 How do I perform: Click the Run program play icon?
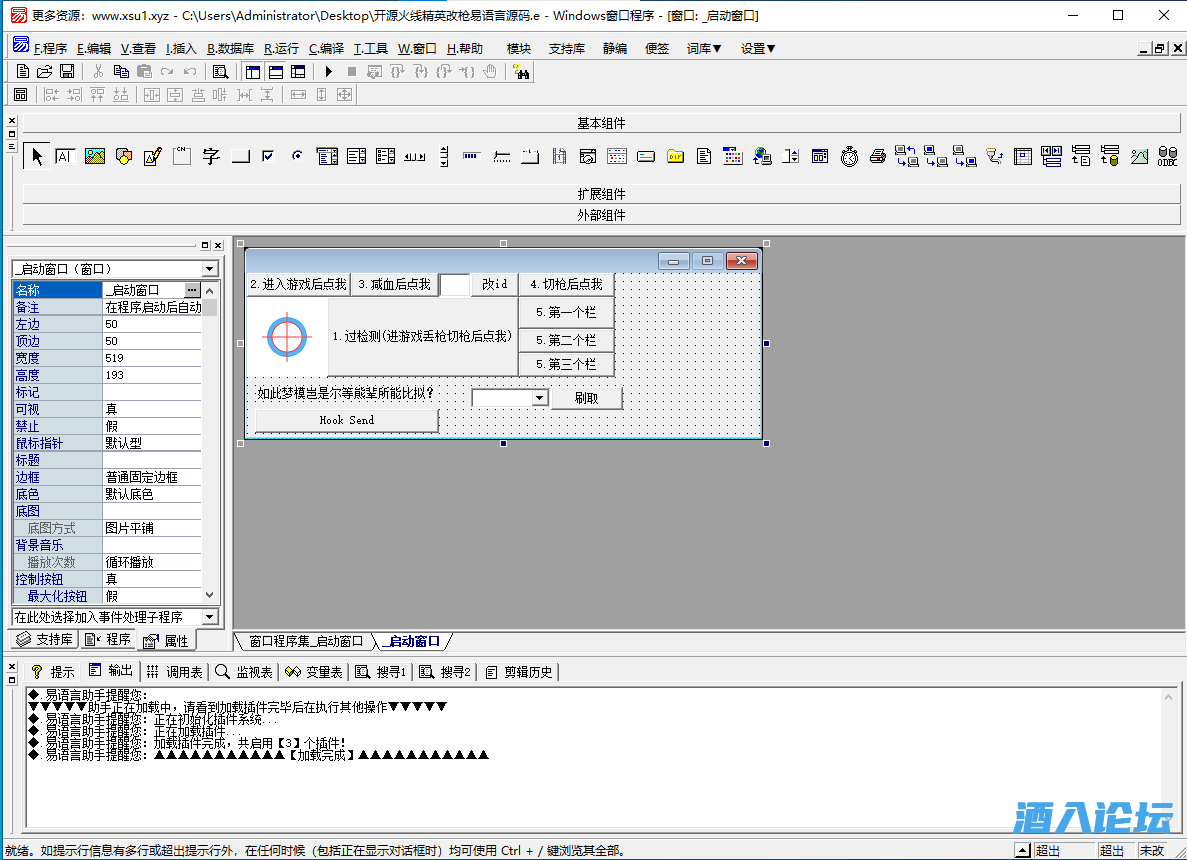(328, 72)
